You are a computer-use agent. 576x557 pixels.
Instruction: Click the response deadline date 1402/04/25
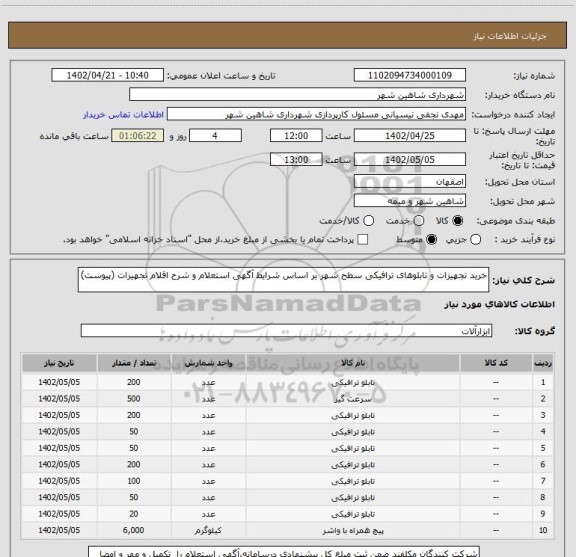[x=410, y=136]
